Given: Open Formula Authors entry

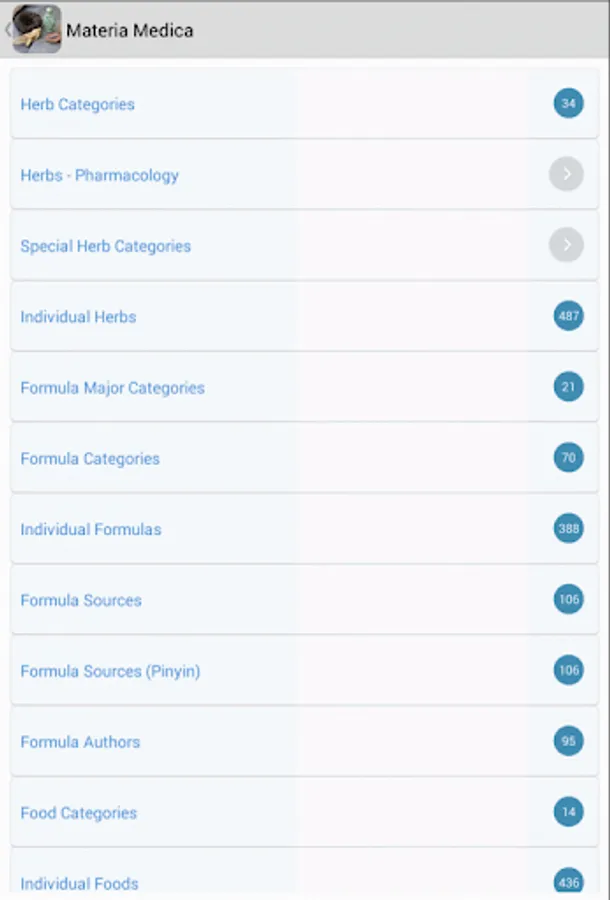Looking at the screenshot, I should pos(80,742).
